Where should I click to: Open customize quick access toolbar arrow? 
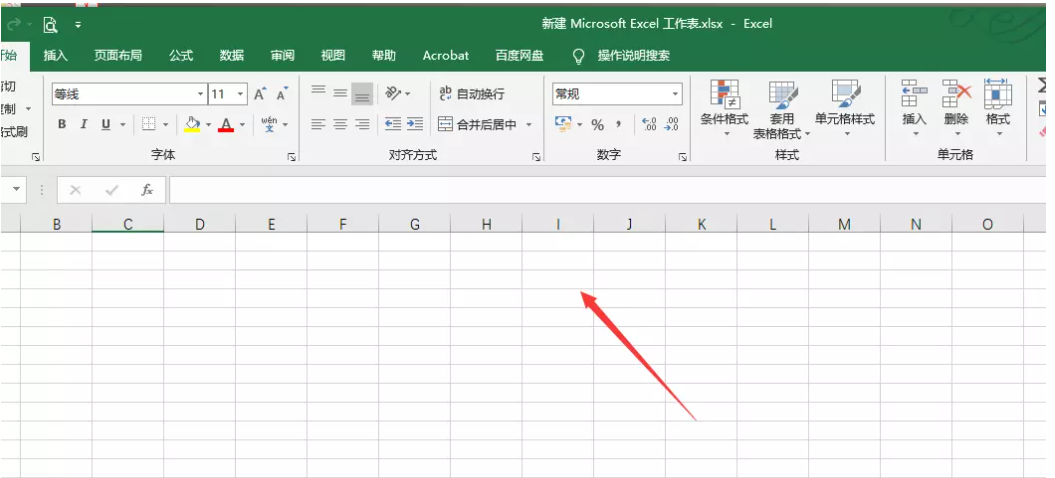coord(78,25)
